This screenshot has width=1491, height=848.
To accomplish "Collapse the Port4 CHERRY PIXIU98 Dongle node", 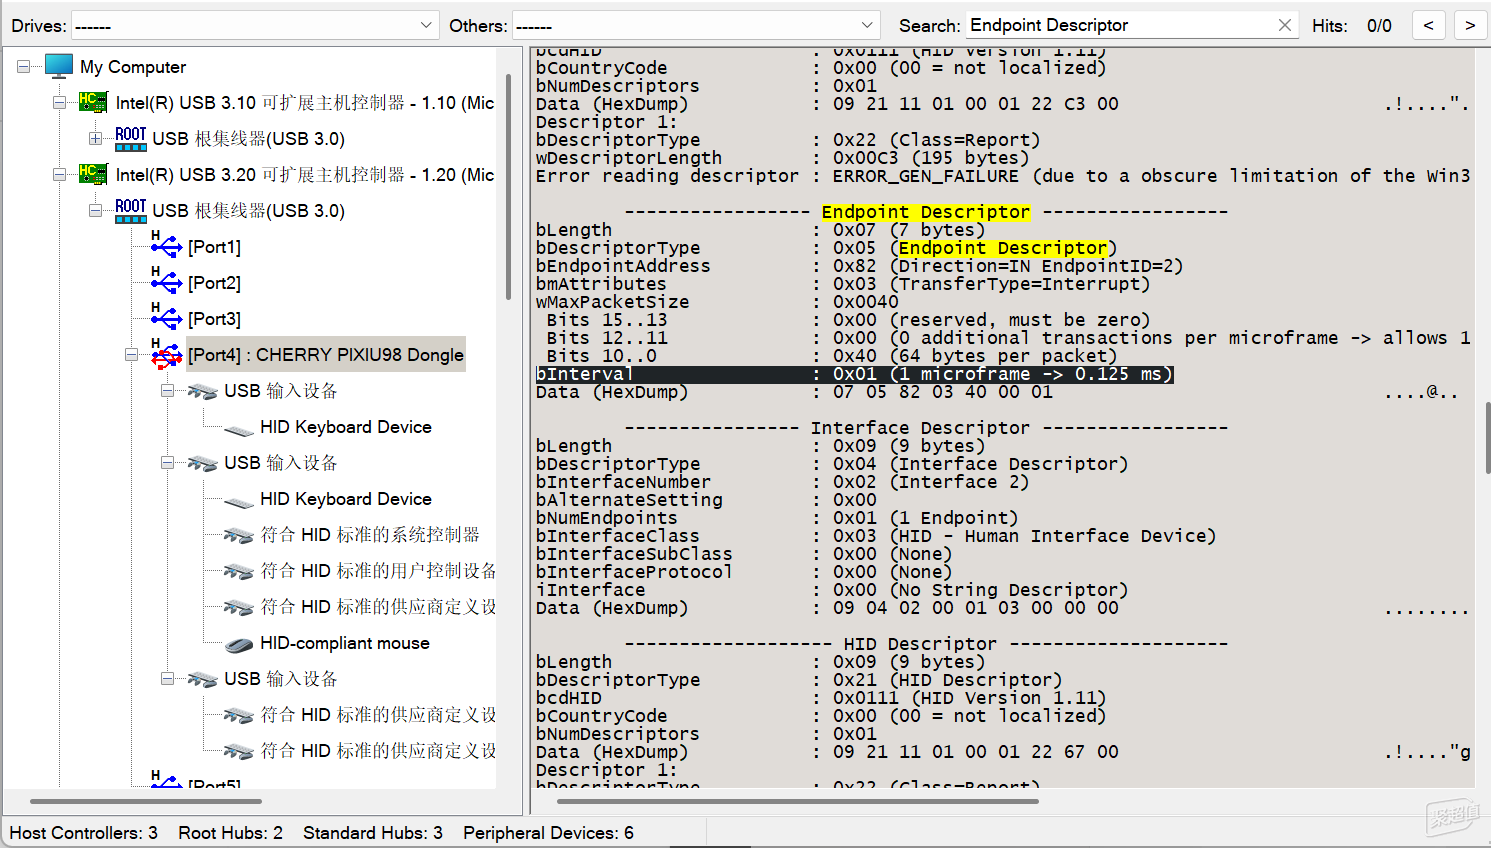I will 131,355.
